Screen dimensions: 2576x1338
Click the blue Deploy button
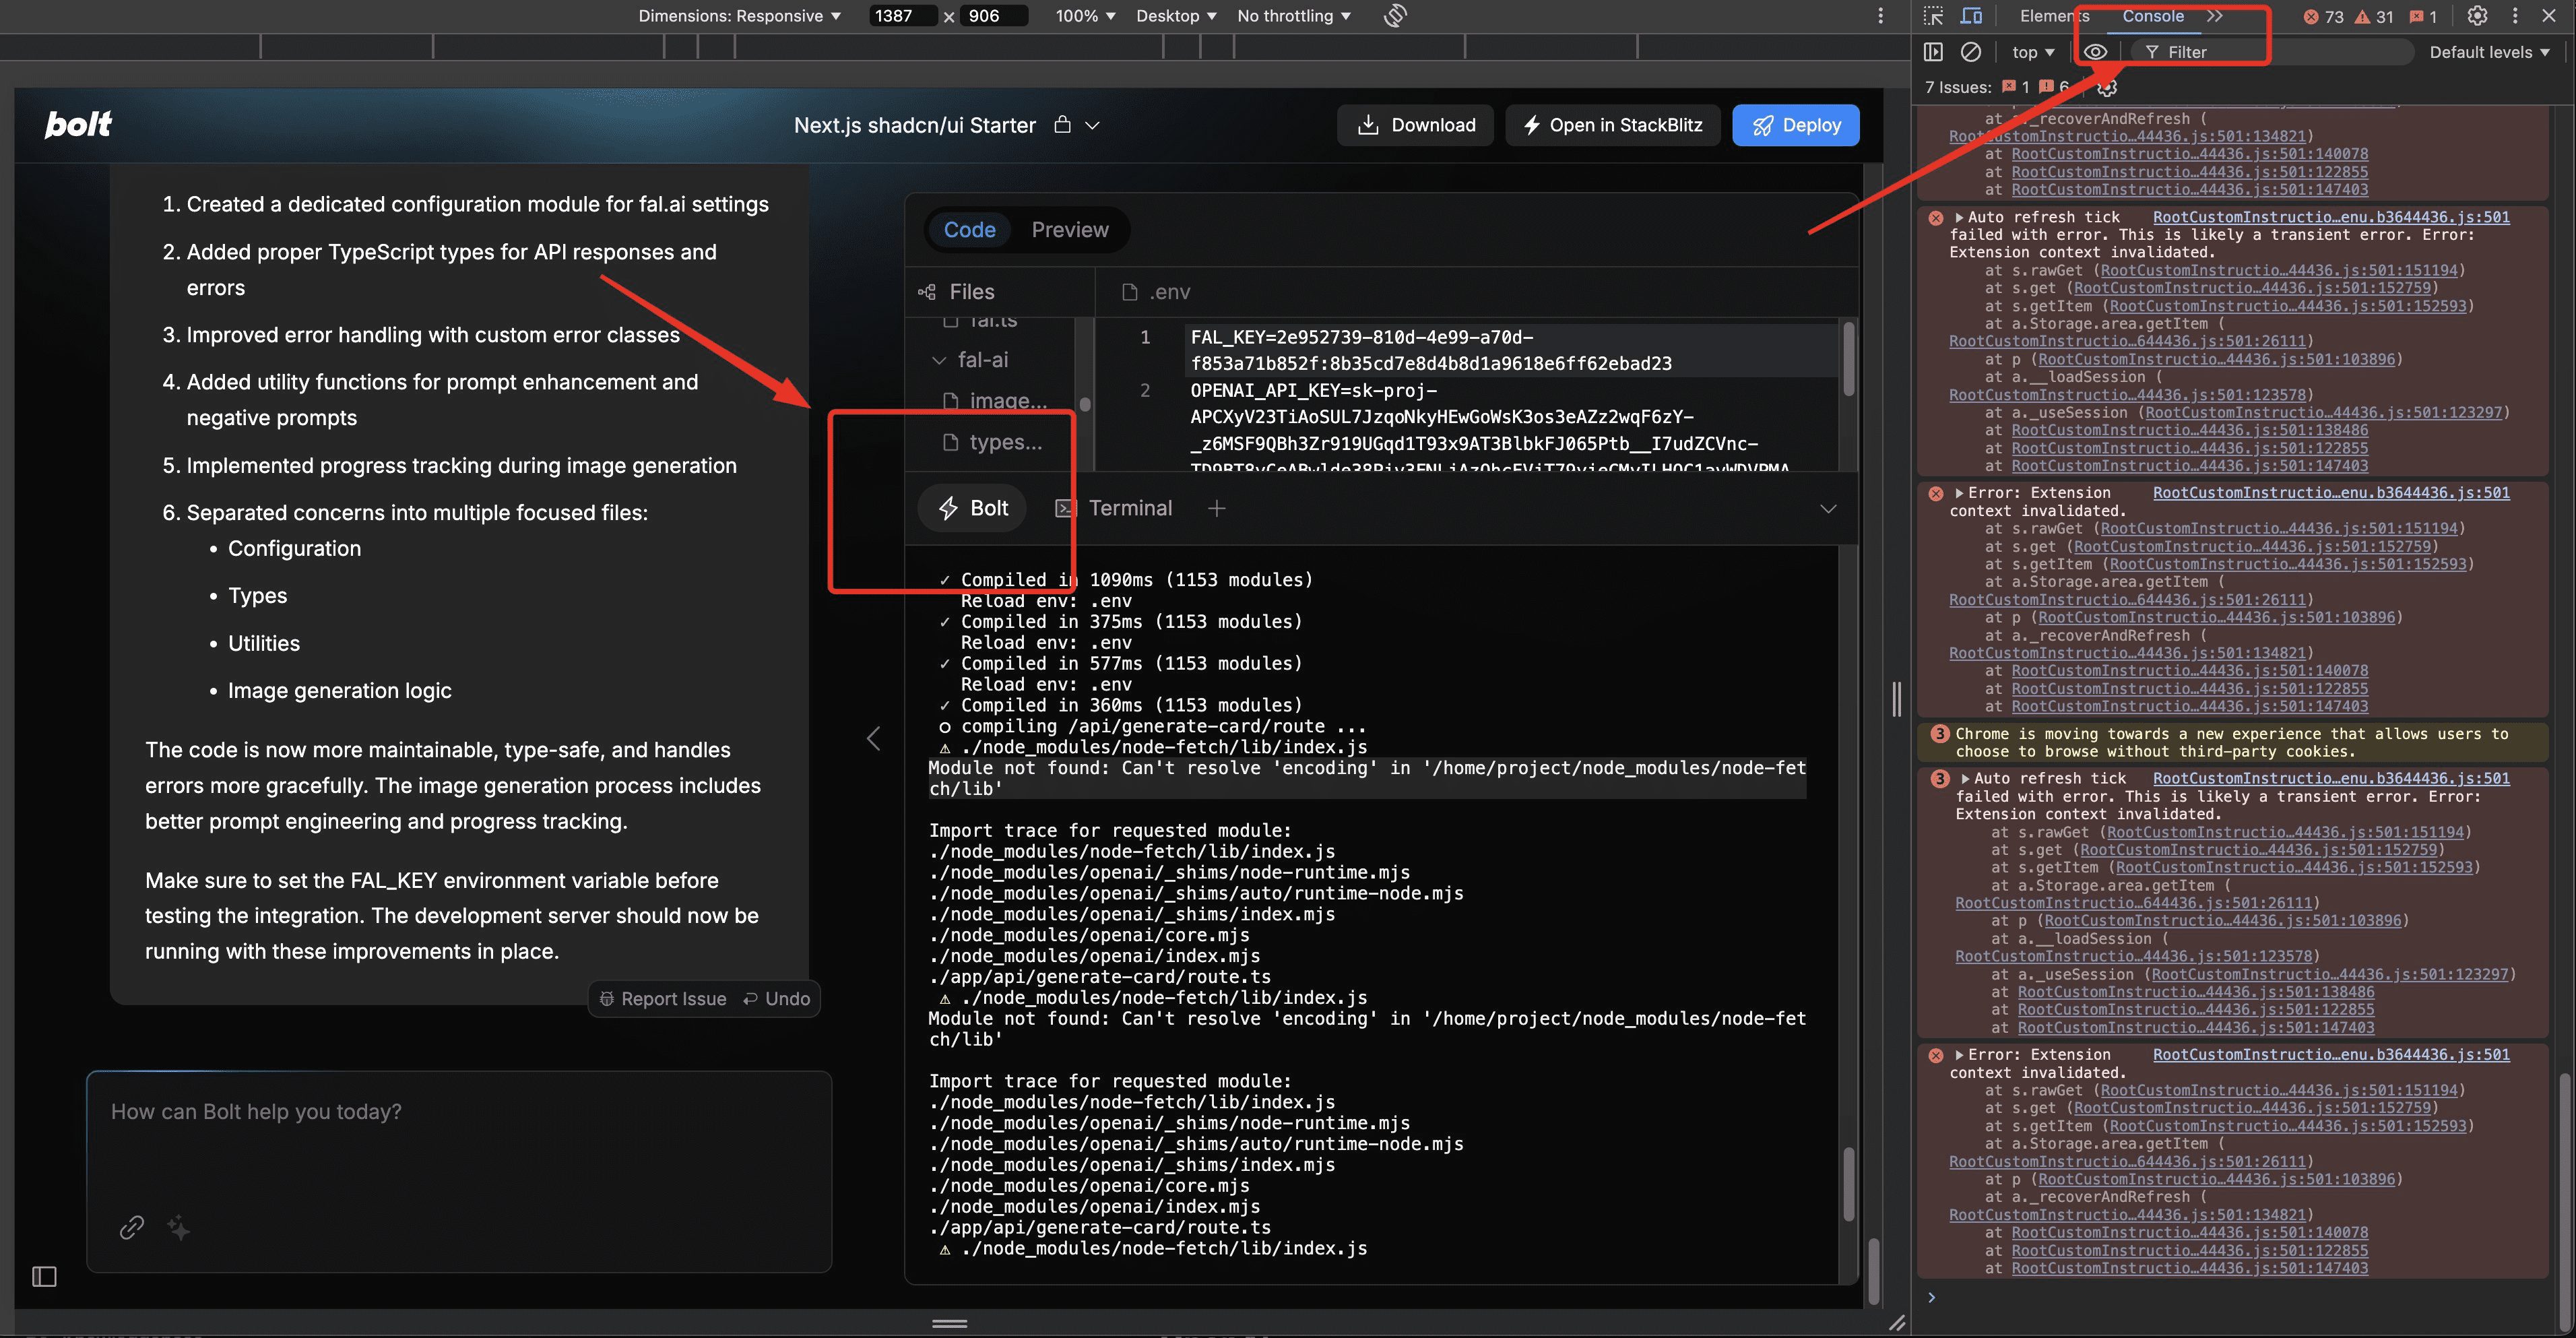tap(1796, 125)
